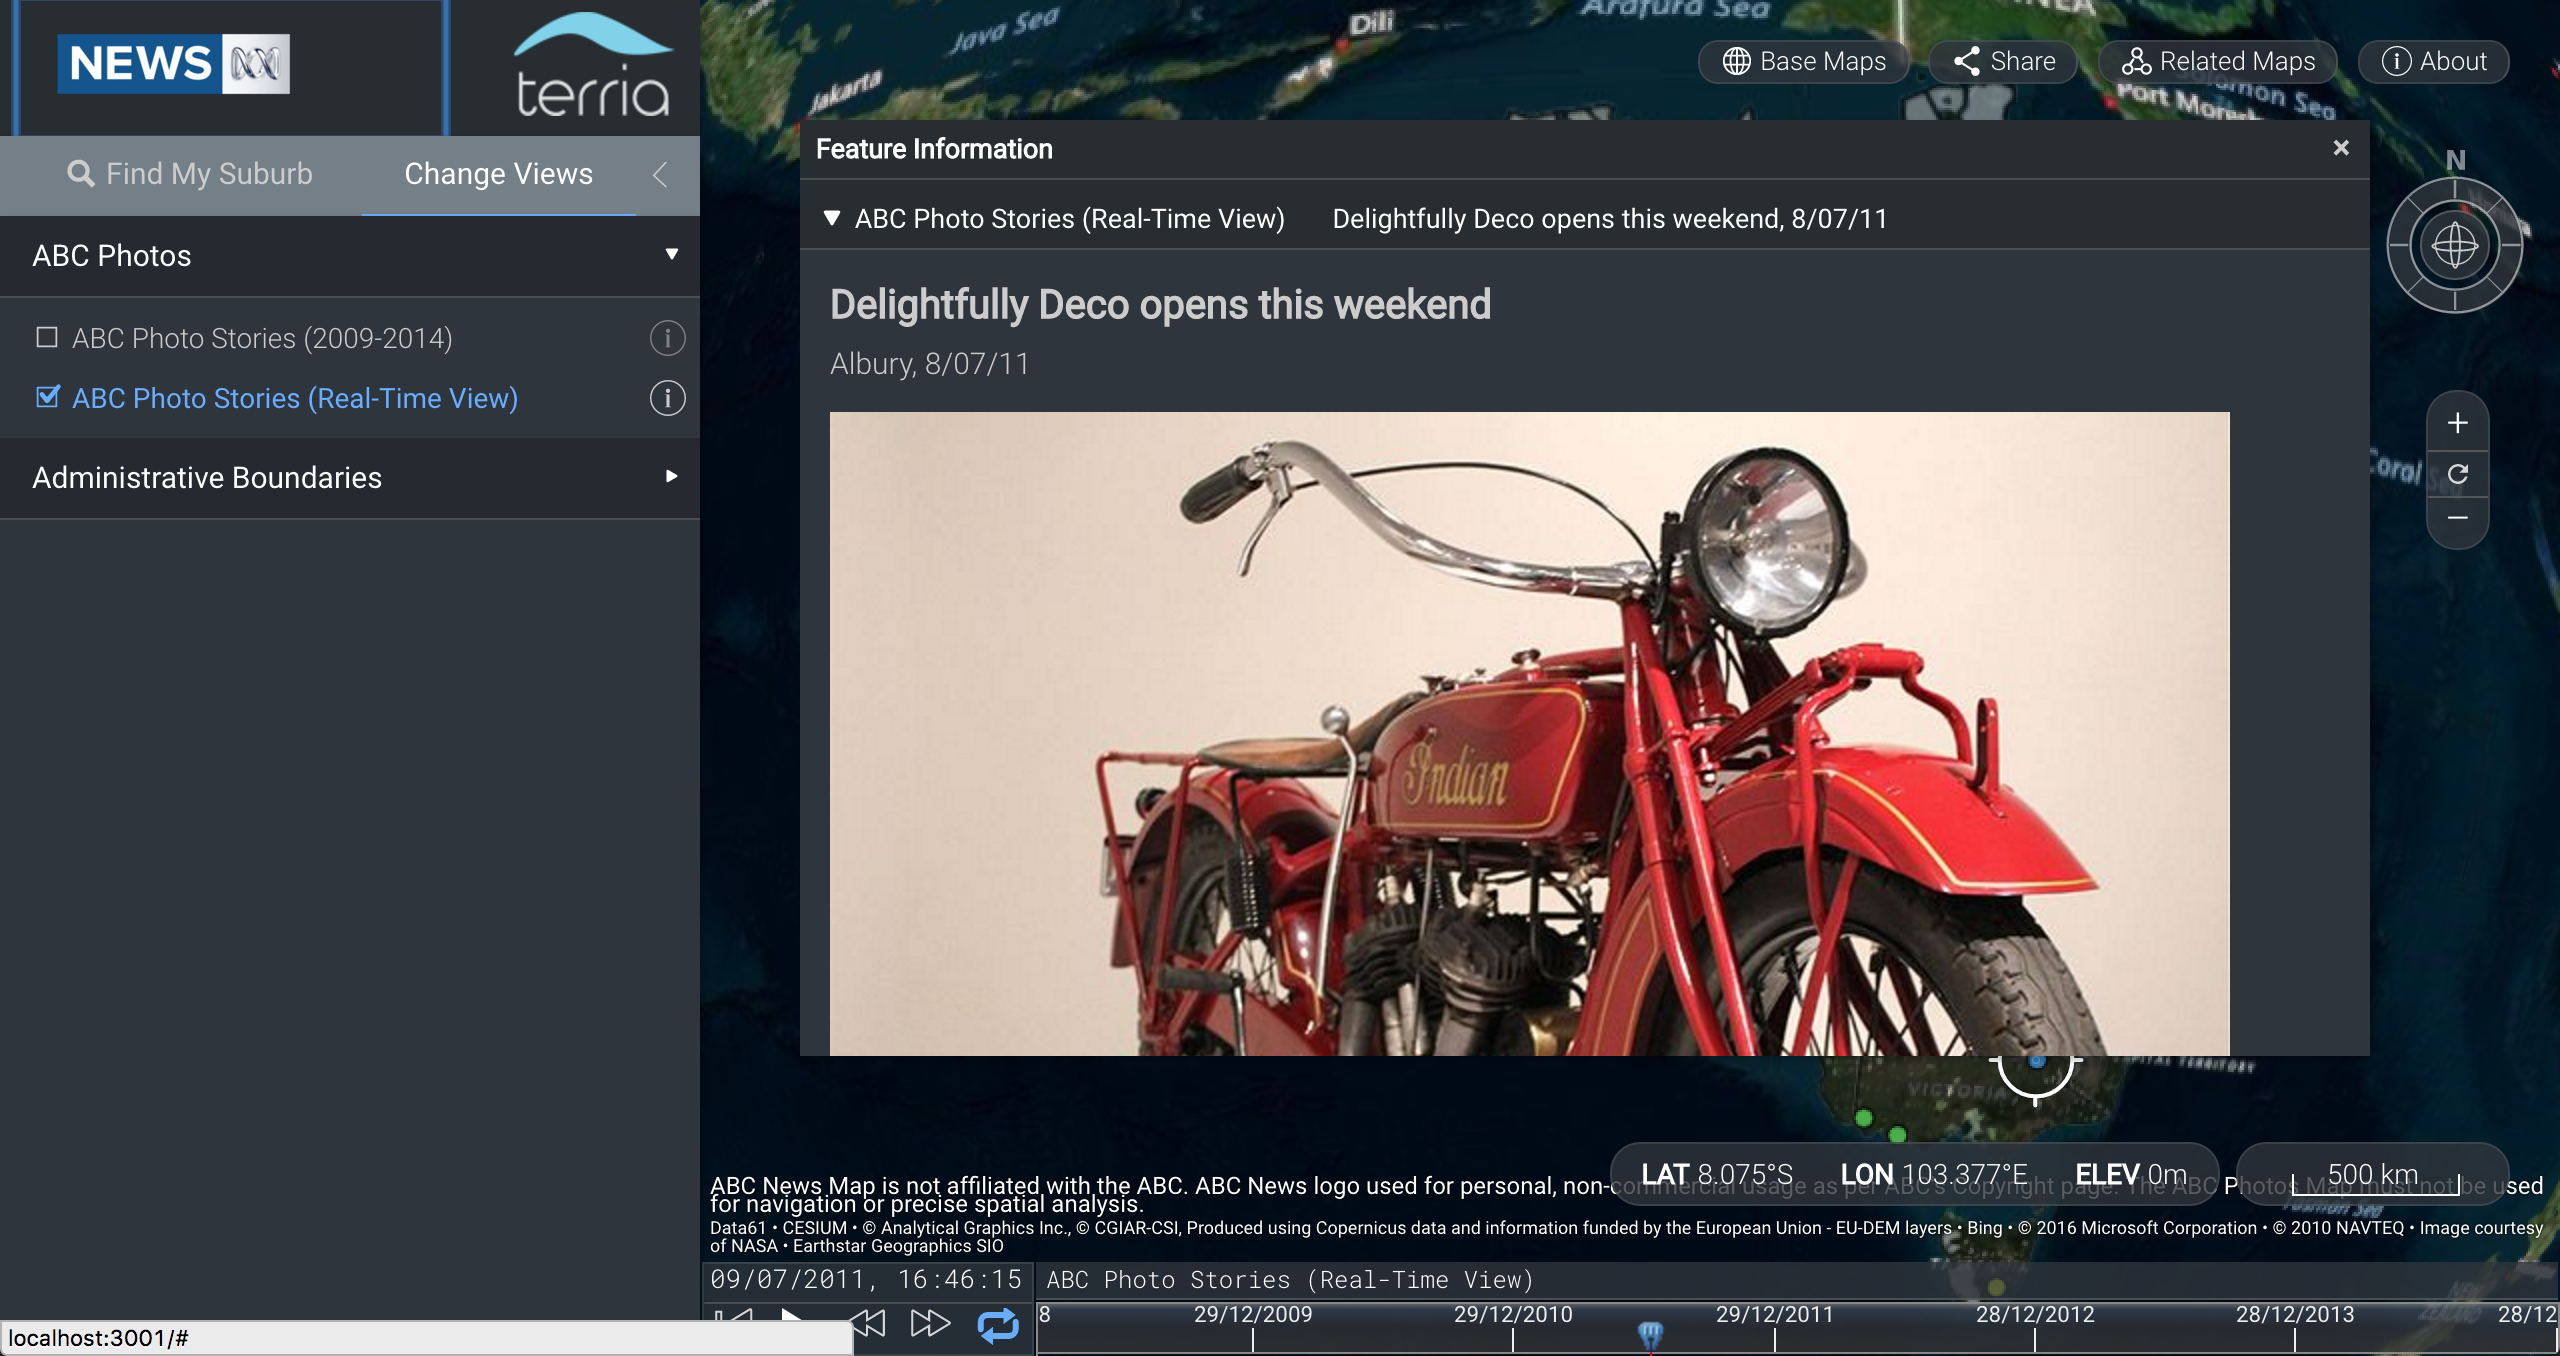This screenshot has height=1356, width=2560.
Task: Zoom in on the map
Action: point(2457,423)
